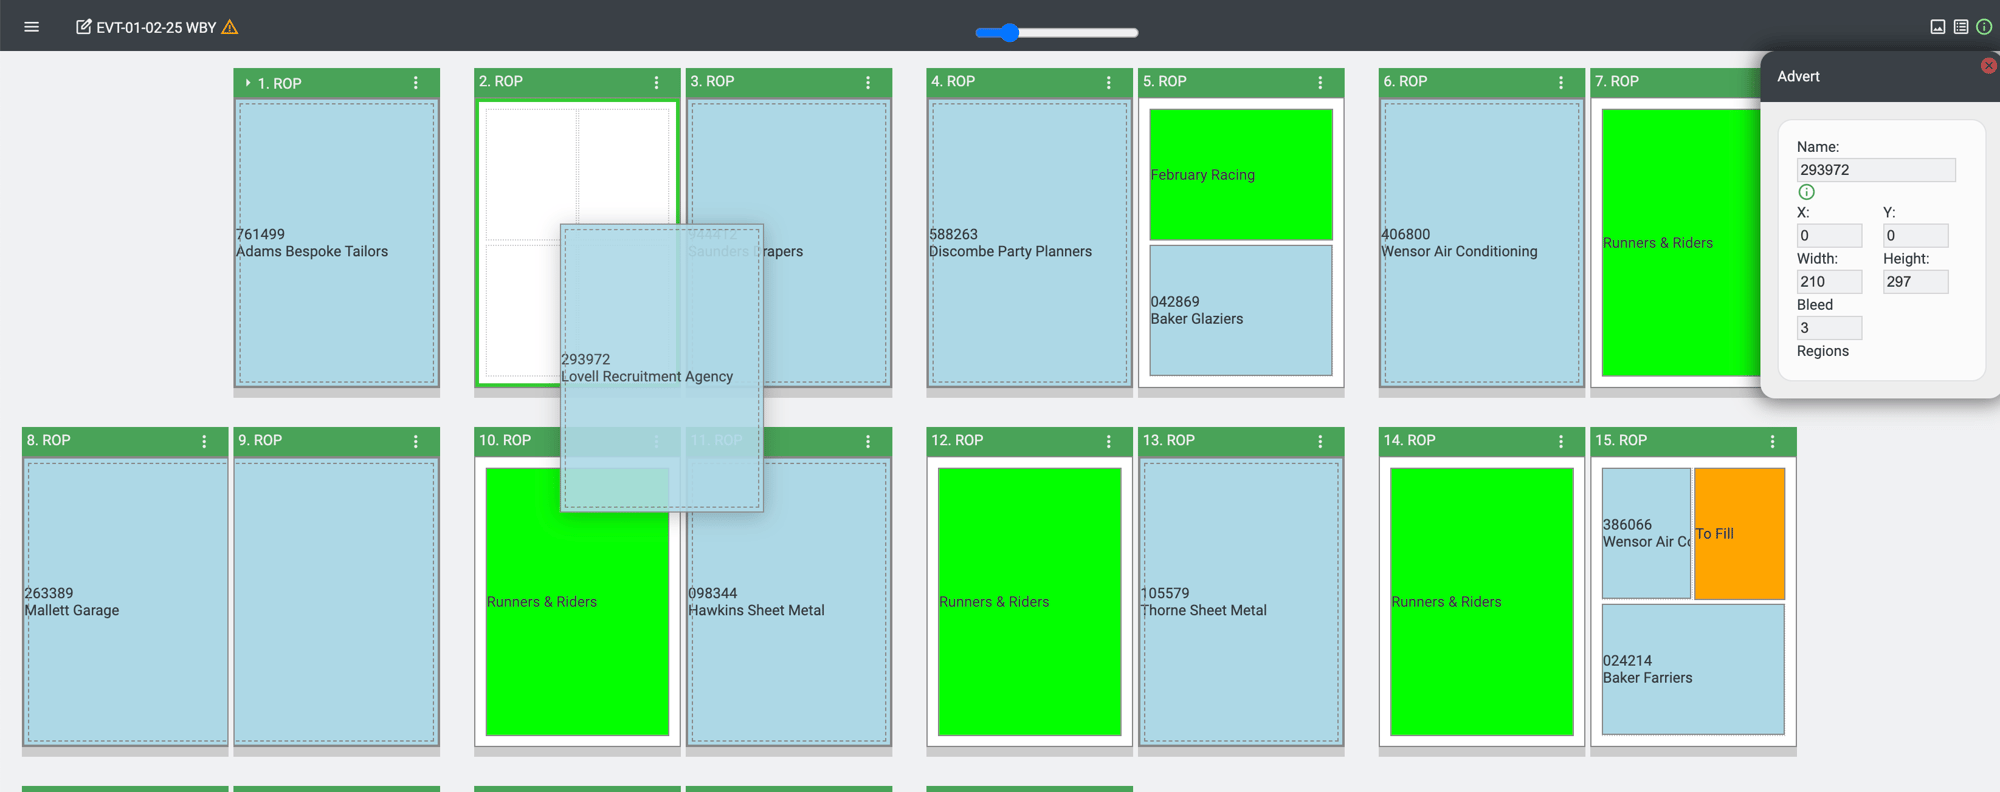Select the Thorne Sheet Metal advert
The width and height of the screenshot is (2000, 792).
click(1241, 602)
